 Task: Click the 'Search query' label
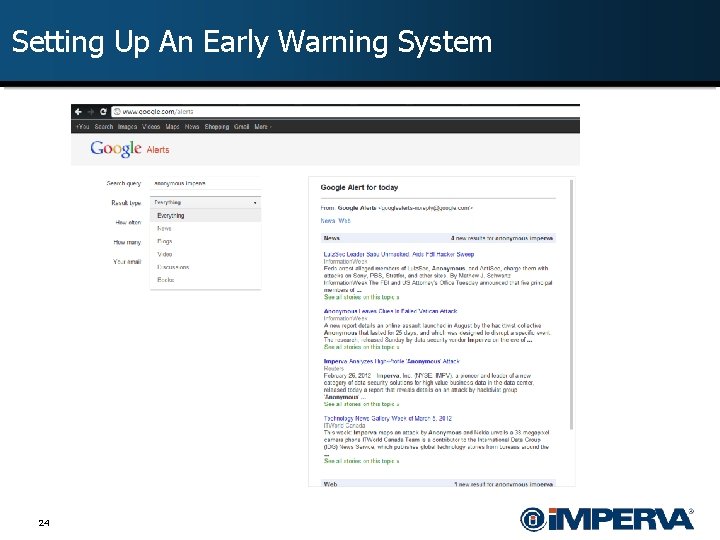pos(124,183)
